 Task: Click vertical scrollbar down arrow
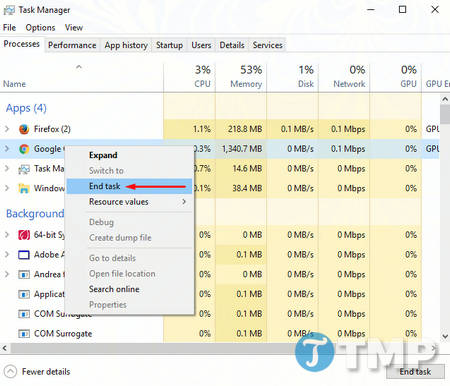tap(445, 336)
